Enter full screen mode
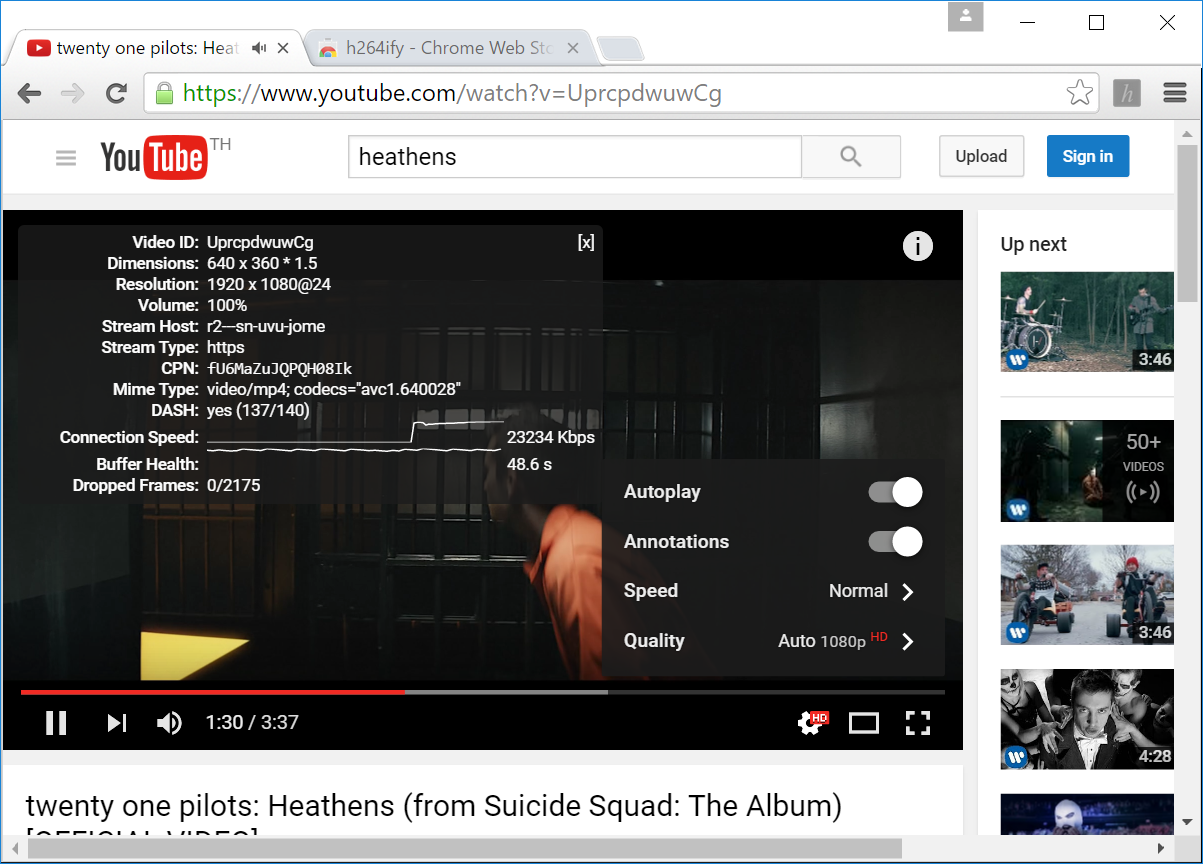 918,722
